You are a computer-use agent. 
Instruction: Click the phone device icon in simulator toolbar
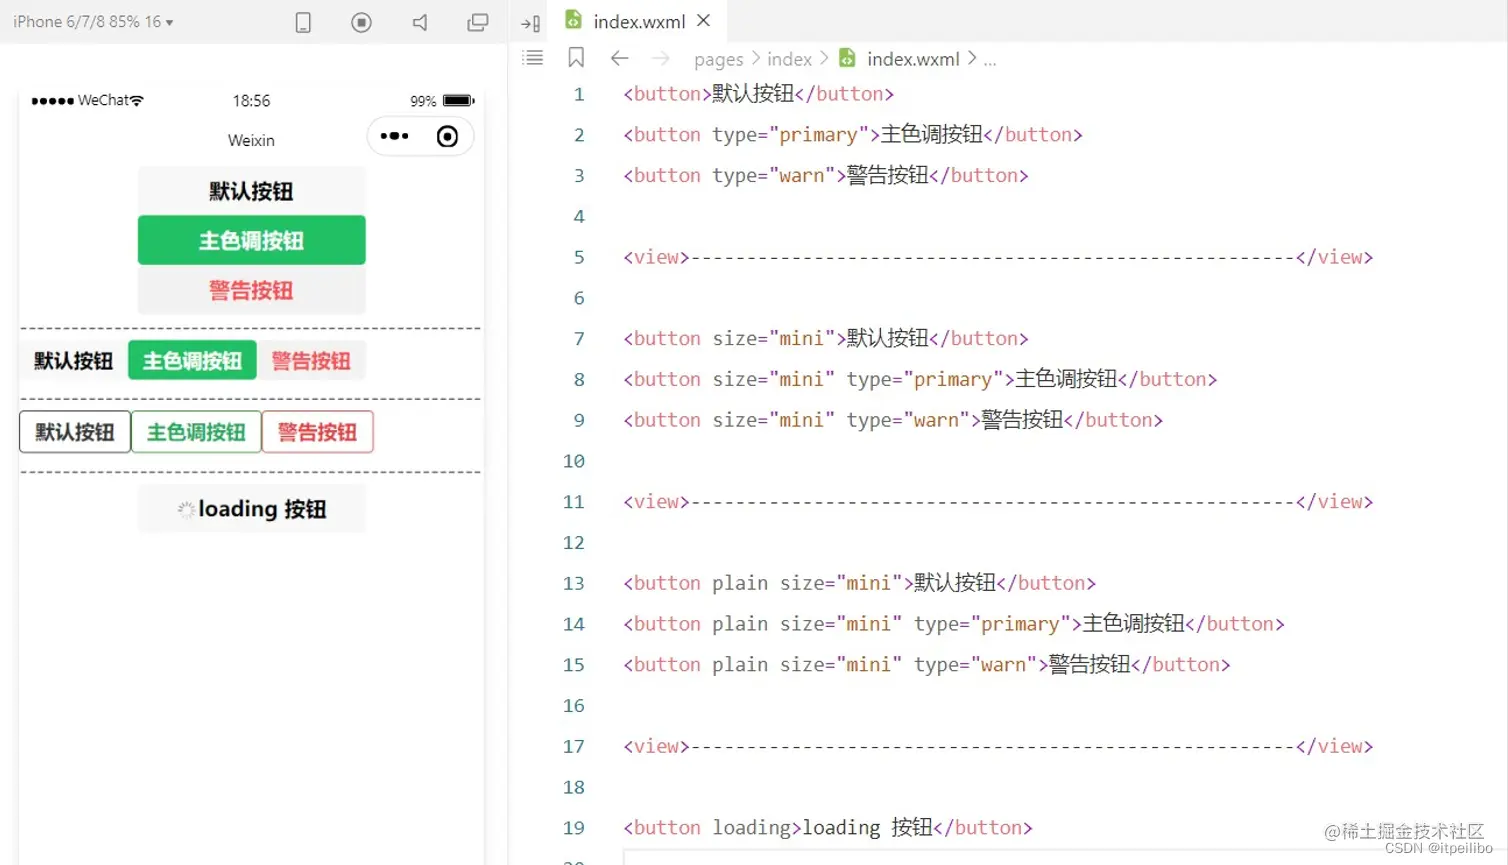pos(303,22)
